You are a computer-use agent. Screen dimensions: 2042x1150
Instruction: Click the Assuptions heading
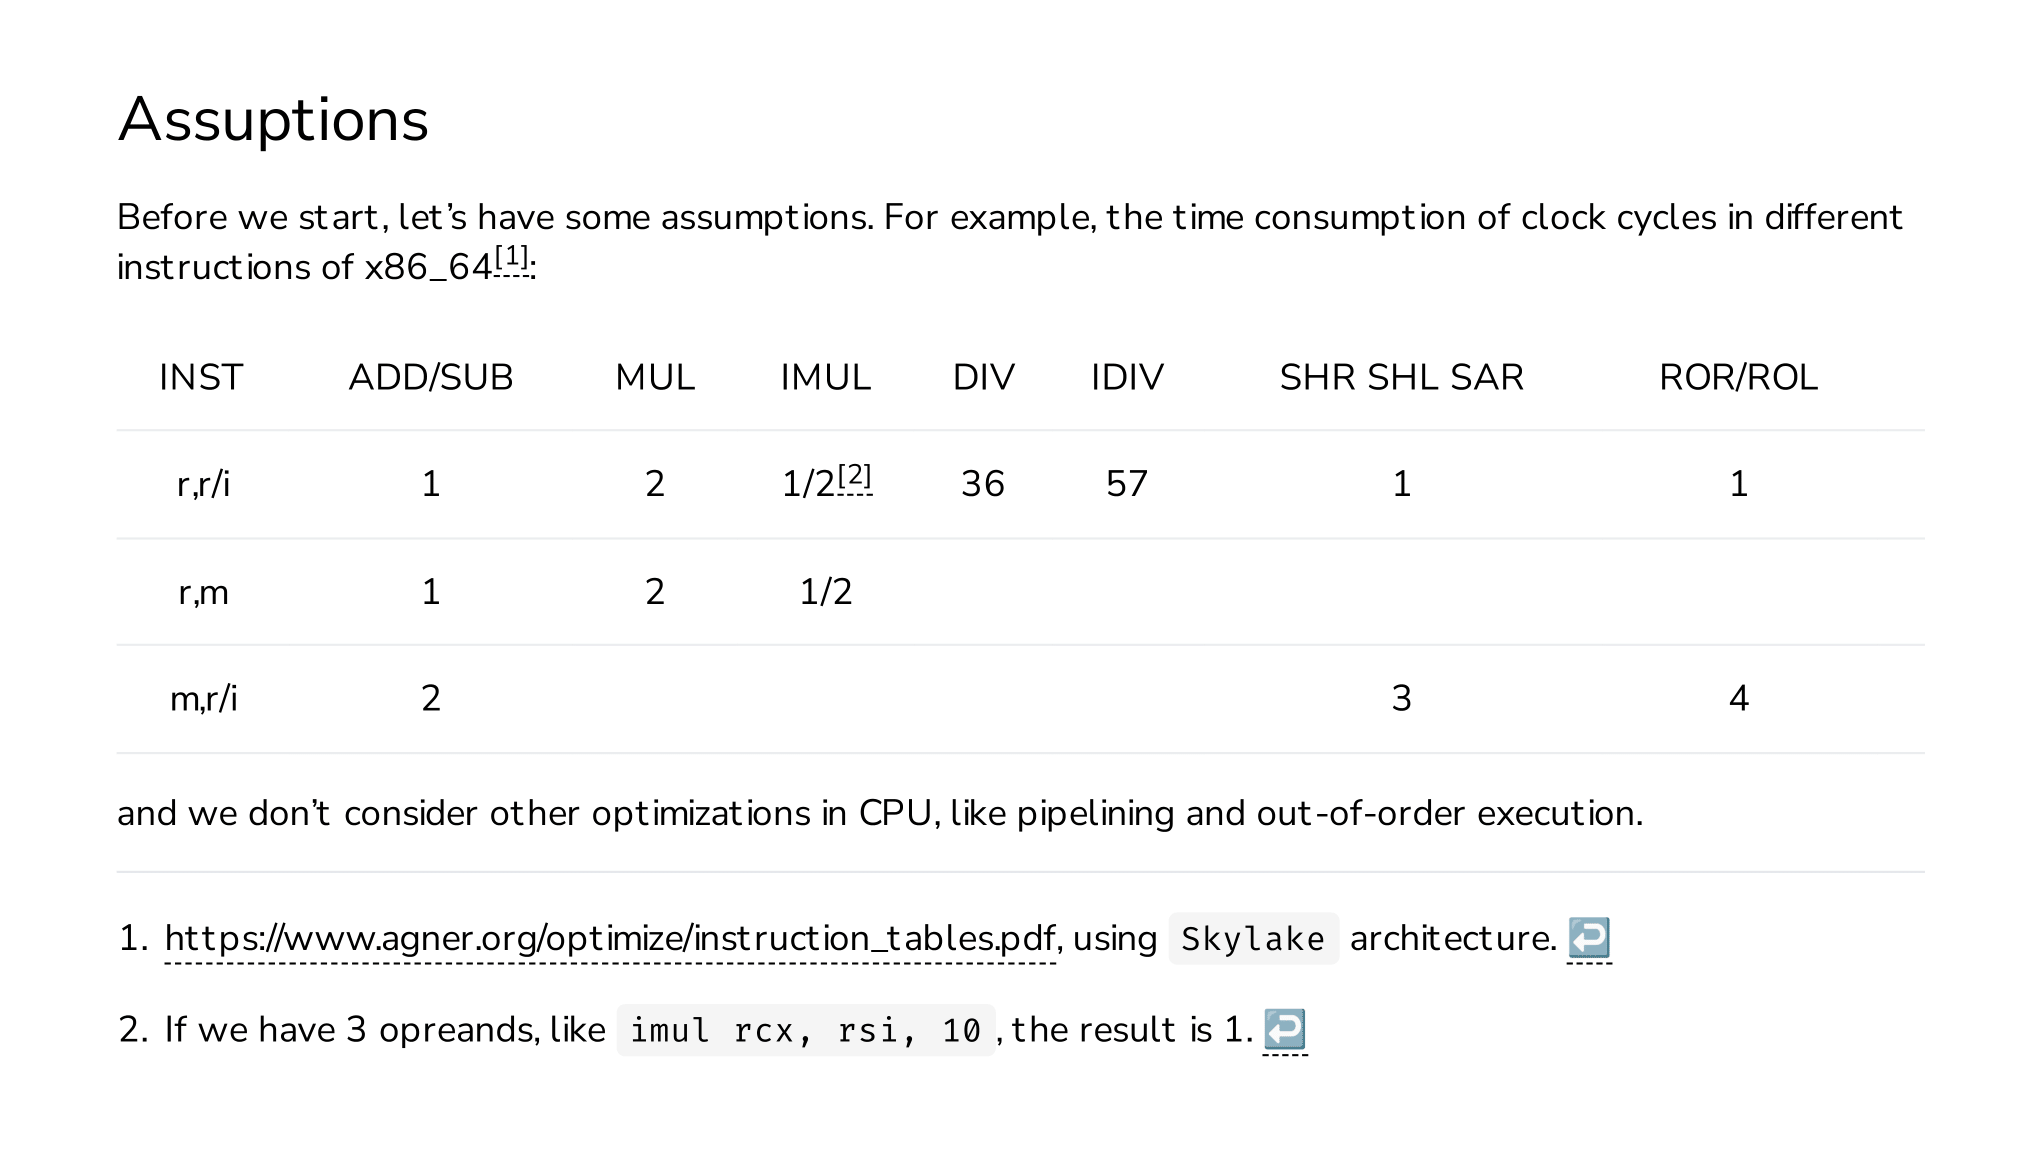(273, 120)
